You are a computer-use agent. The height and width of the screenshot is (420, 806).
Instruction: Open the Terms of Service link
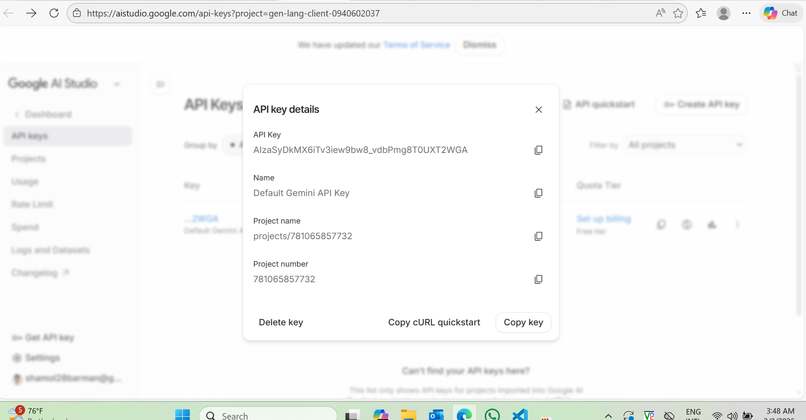pyautogui.click(x=416, y=45)
